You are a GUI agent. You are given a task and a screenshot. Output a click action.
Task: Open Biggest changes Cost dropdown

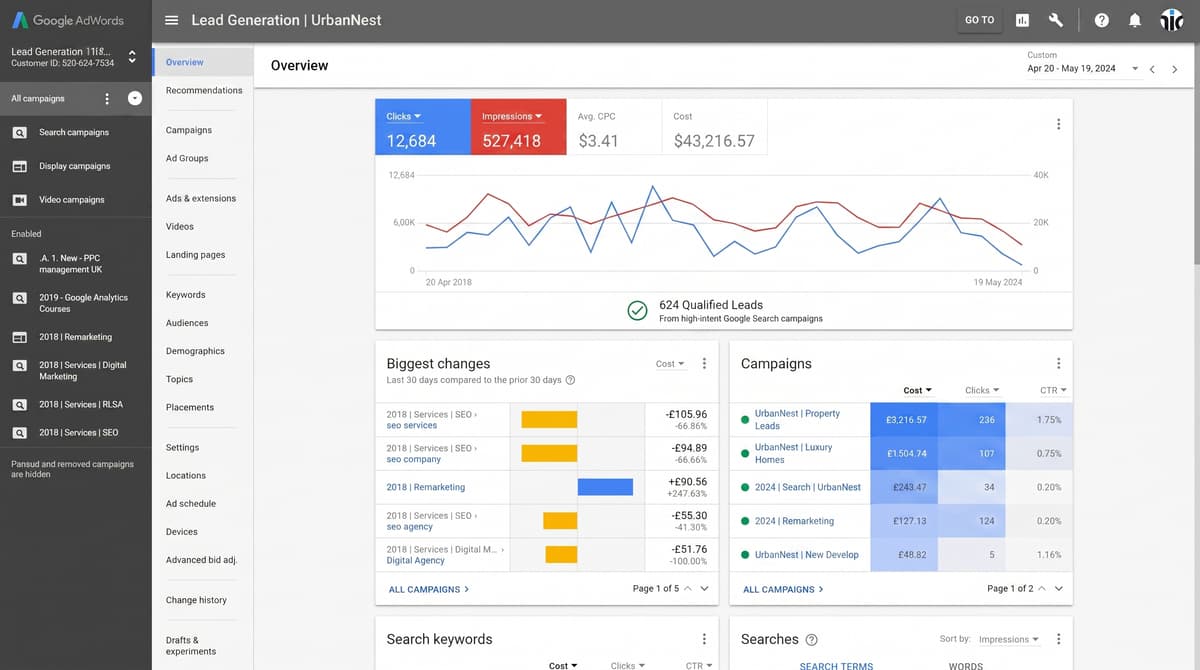pyautogui.click(x=670, y=364)
